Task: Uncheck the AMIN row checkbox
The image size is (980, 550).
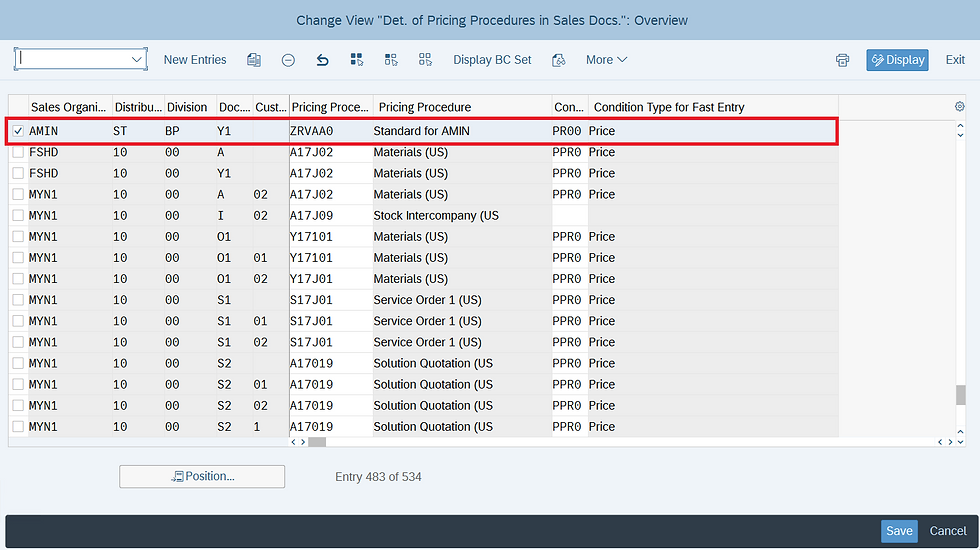Action: pos(18,131)
